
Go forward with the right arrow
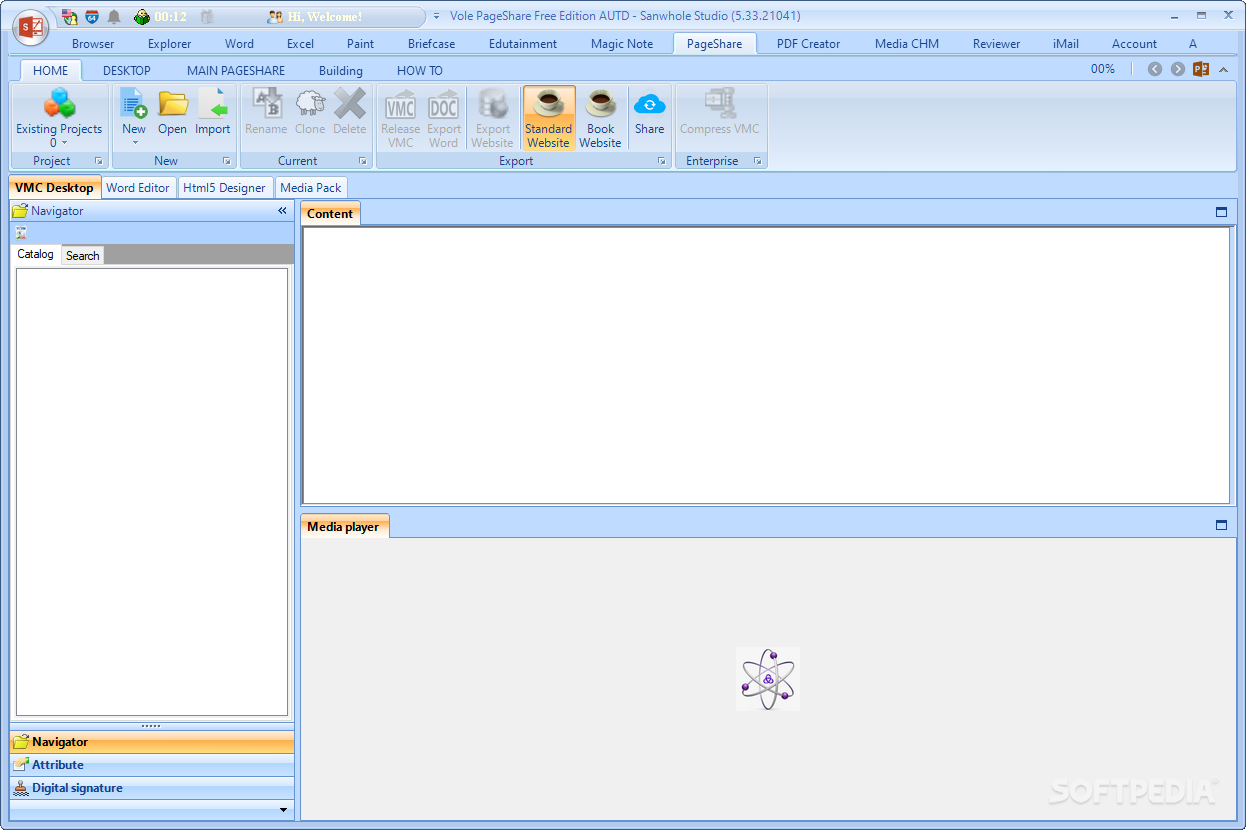(x=1178, y=69)
